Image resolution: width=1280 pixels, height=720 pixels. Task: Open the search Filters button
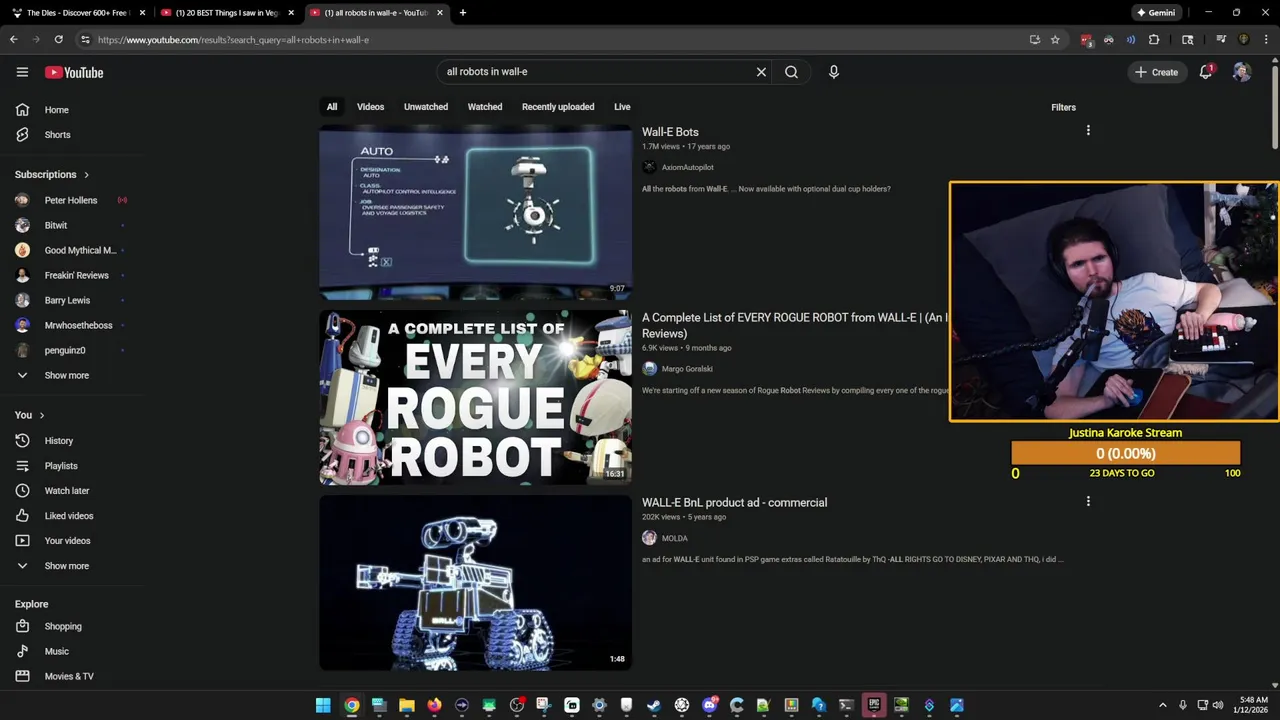click(1063, 107)
